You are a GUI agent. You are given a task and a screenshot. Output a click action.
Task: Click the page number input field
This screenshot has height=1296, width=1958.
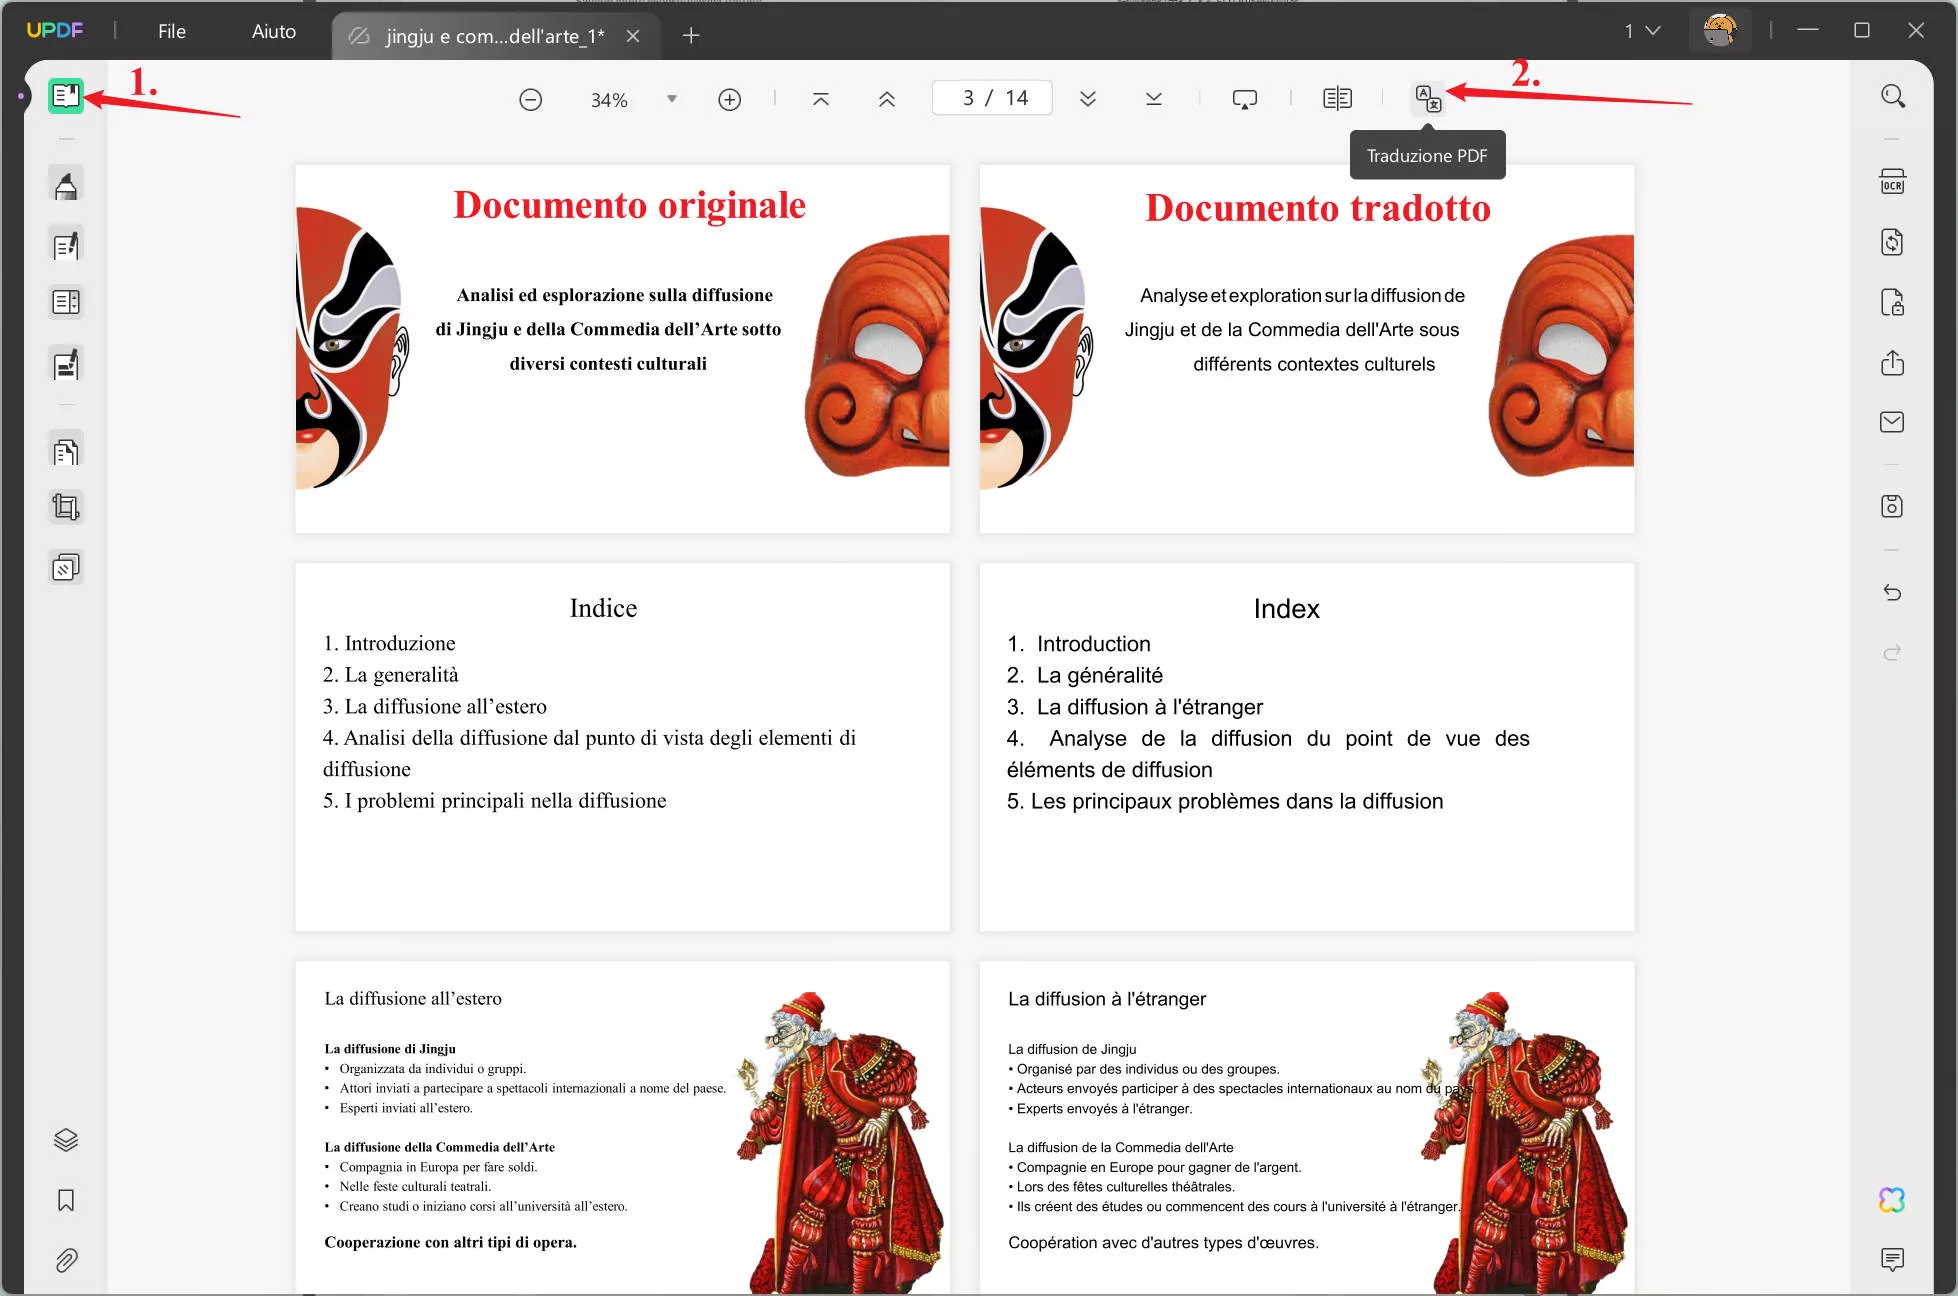point(992,98)
